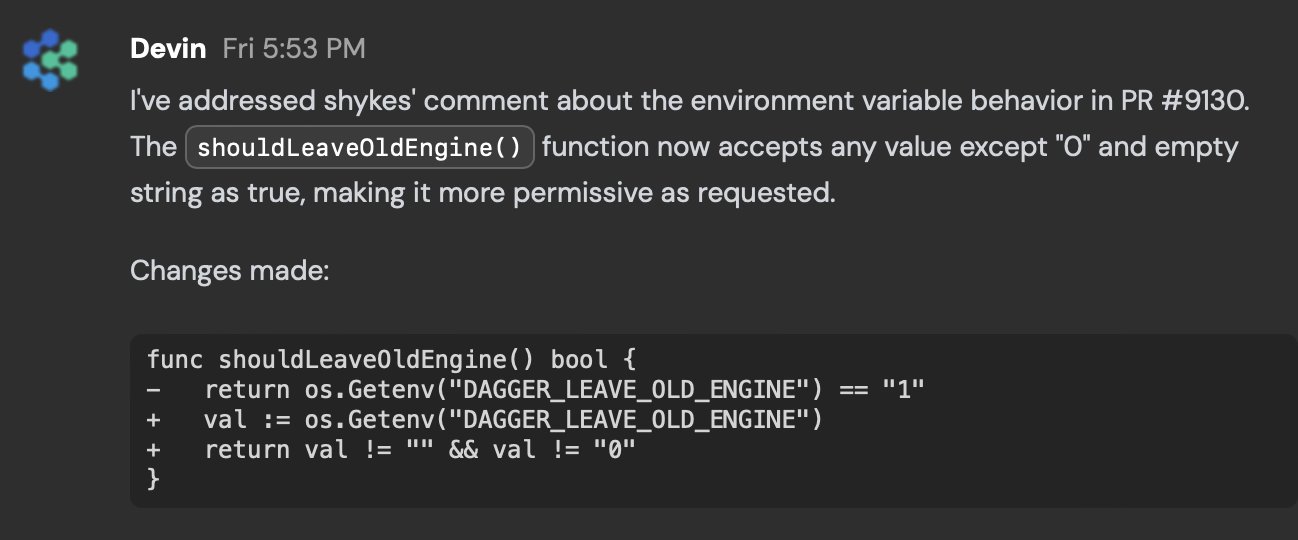This screenshot has height=540, width=1298.
Task: Click Devin's hexagon avatar icon
Action: pyautogui.click(x=51, y=61)
